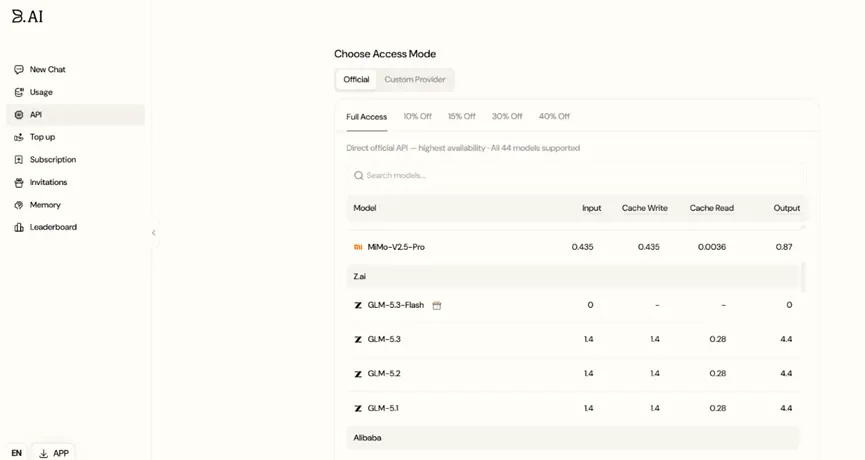Click the Z logo beside GLM-5.3-Flash

tap(358, 305)
